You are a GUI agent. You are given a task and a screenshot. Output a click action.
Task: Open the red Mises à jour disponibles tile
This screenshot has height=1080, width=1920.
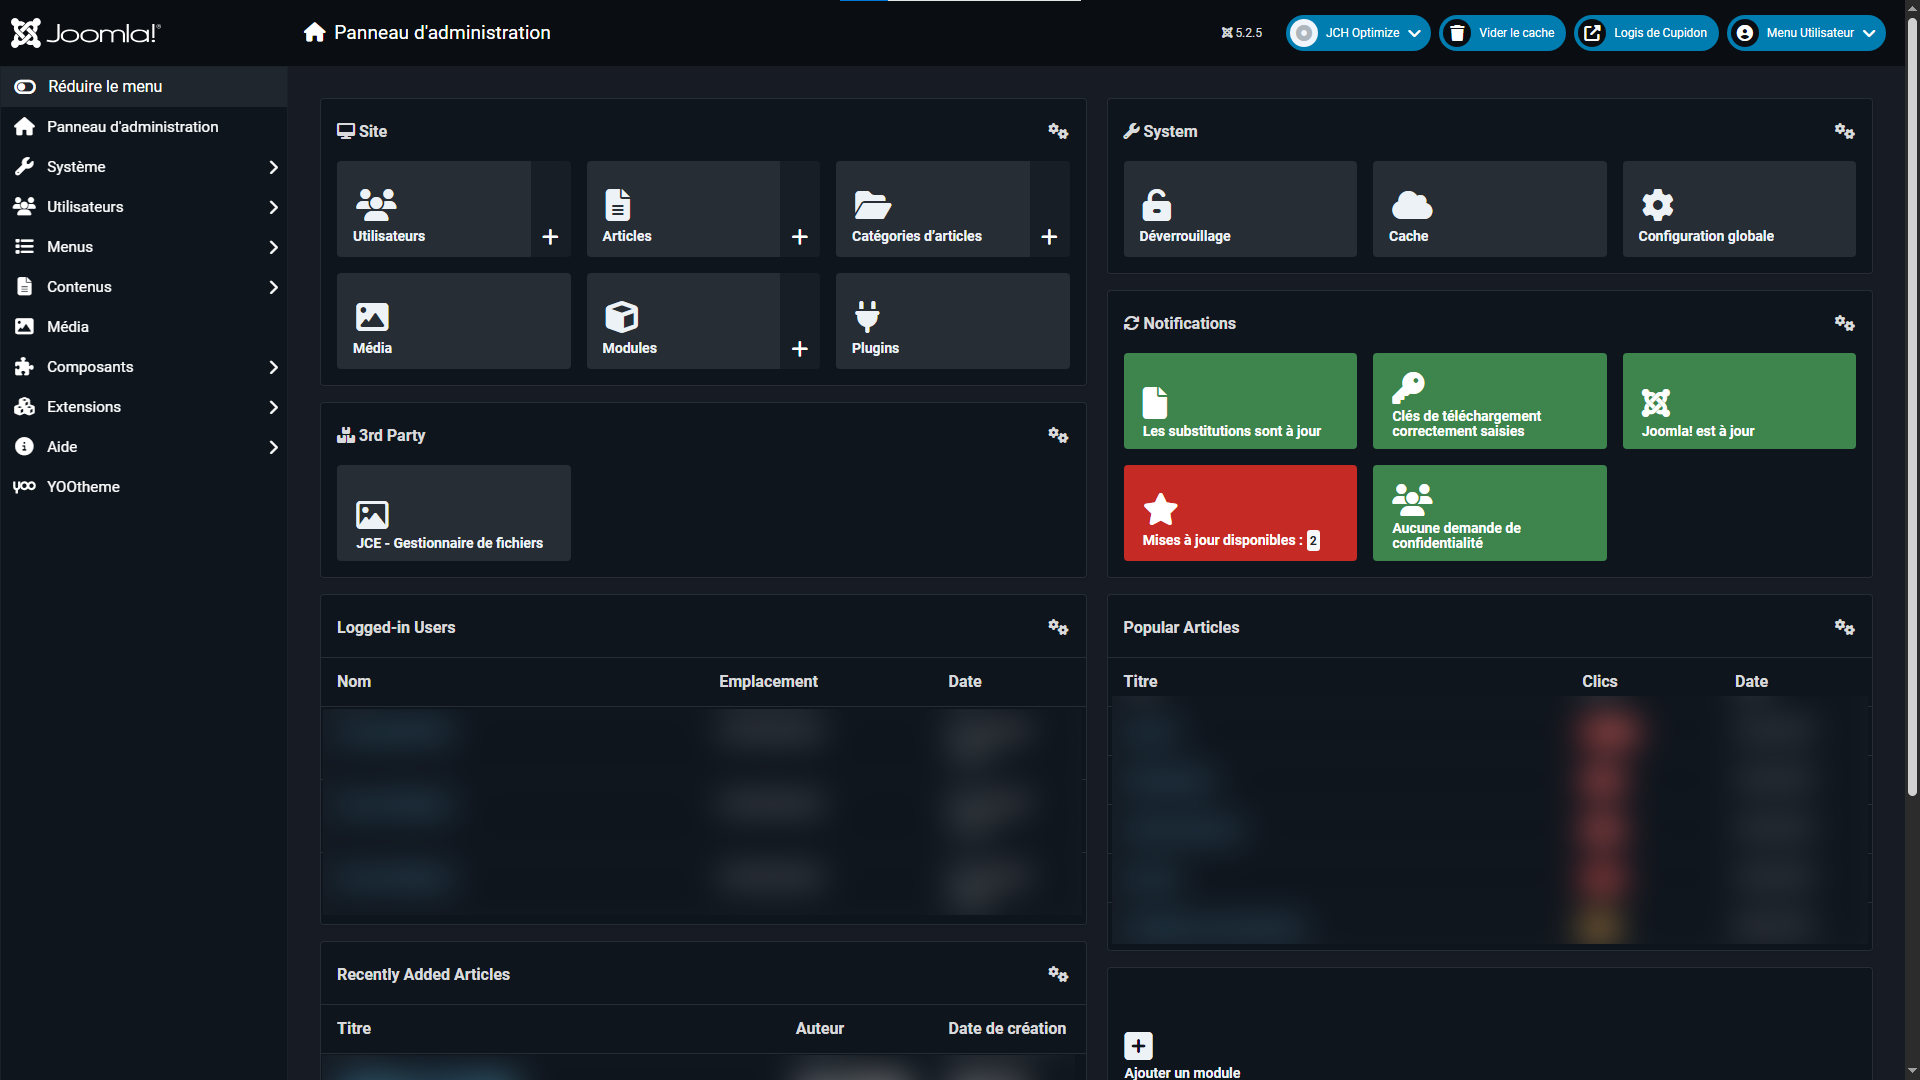click(x=1239, y=513)
